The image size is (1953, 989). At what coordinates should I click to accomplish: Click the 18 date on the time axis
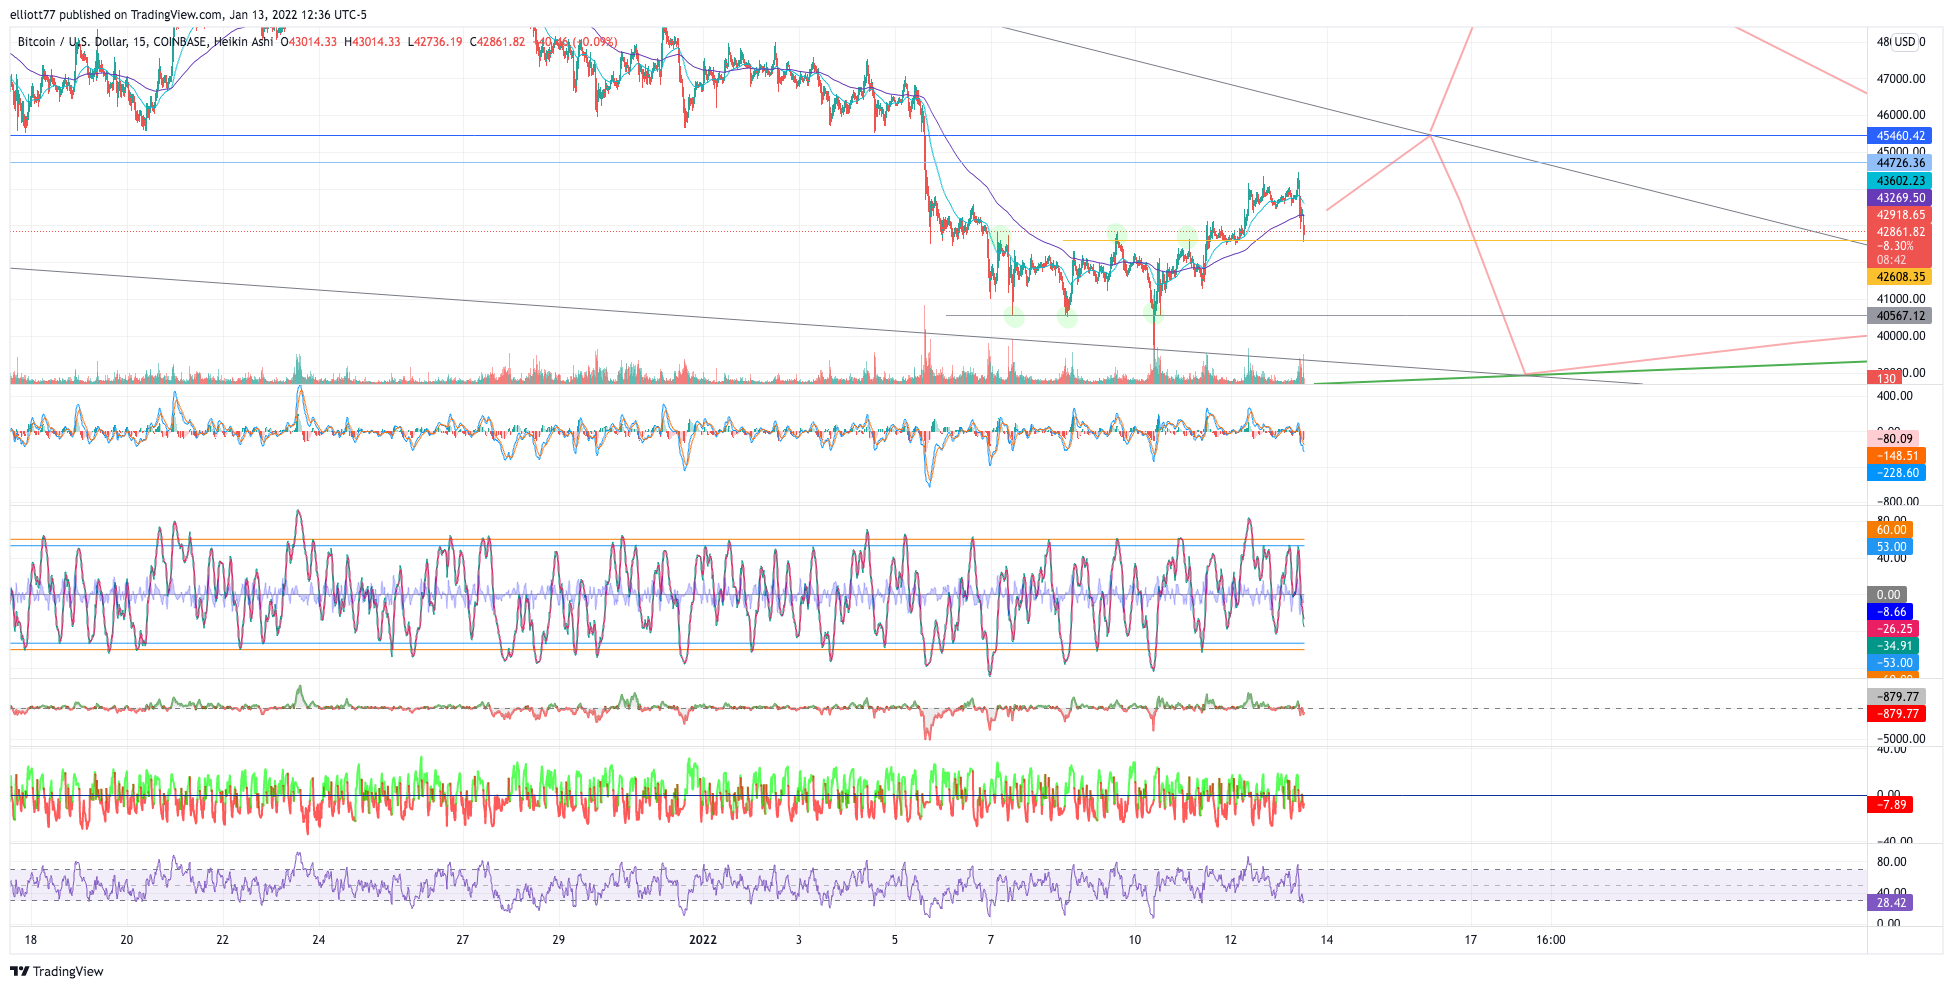(31, 940)
